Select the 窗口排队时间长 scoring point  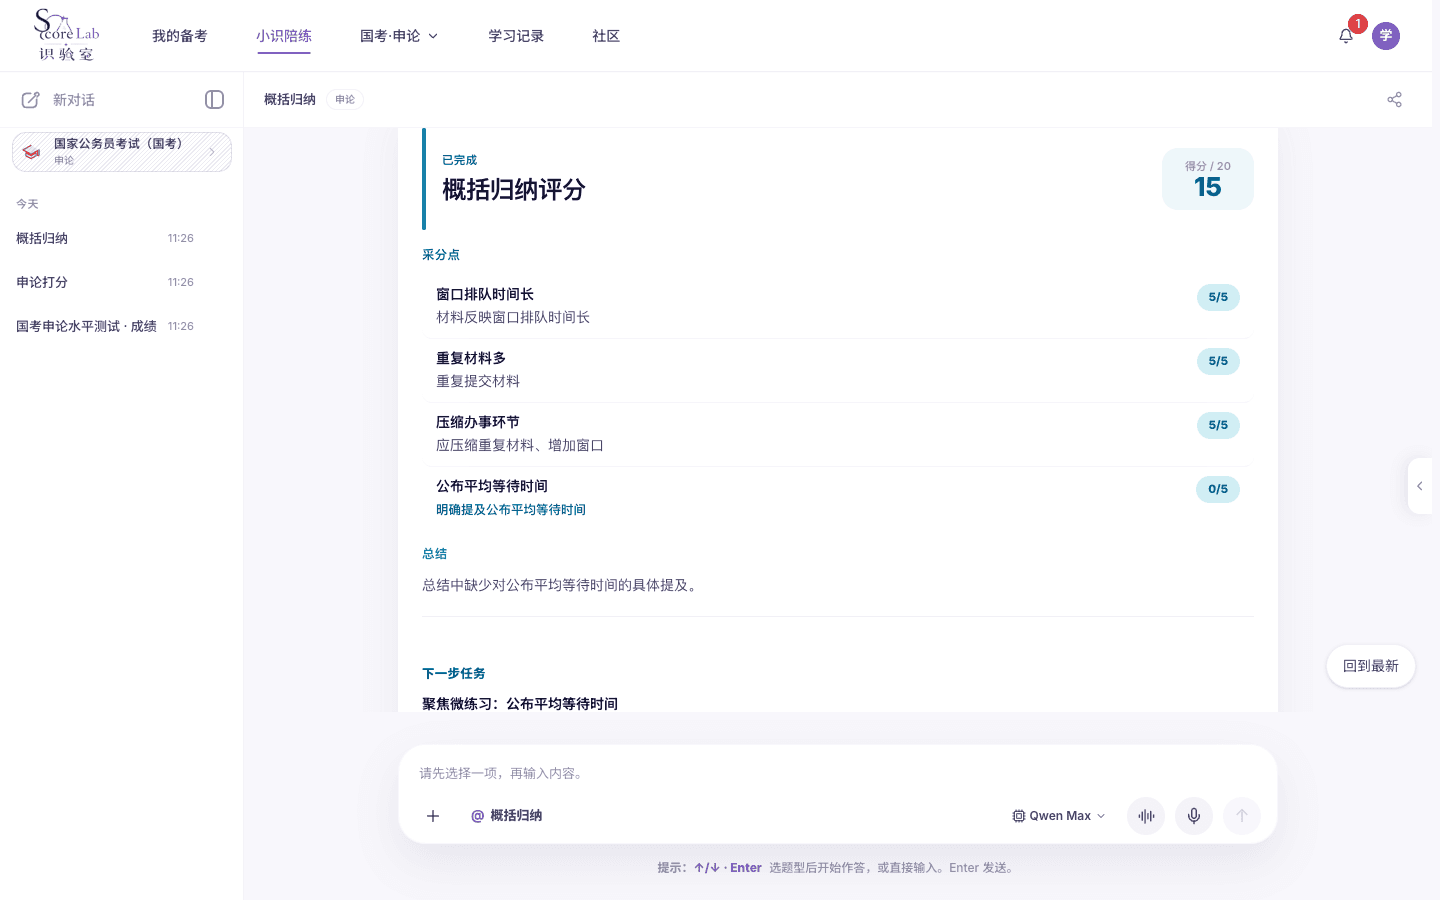click(838, 306)
